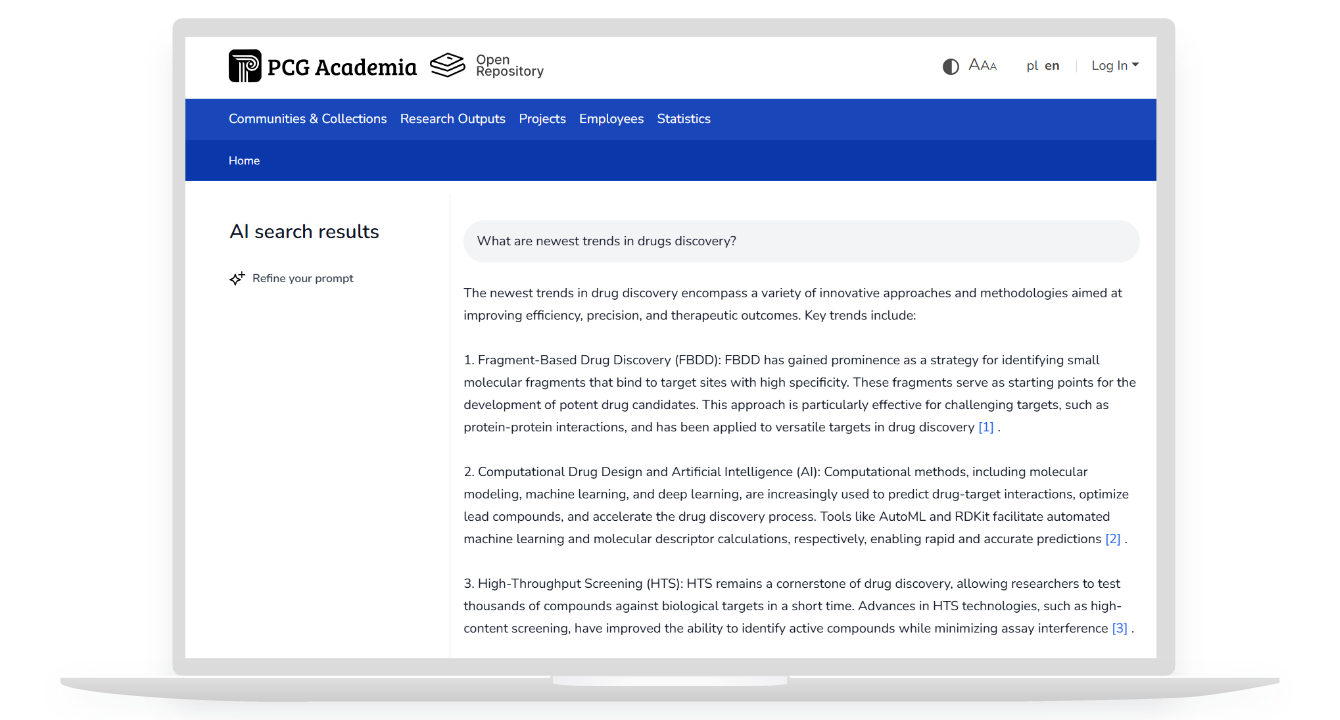Open citation reference [1]

tap(986, 427)
